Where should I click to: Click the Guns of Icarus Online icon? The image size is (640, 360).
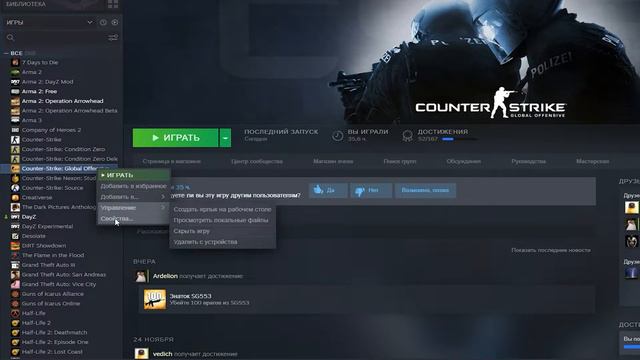point(15,304)
